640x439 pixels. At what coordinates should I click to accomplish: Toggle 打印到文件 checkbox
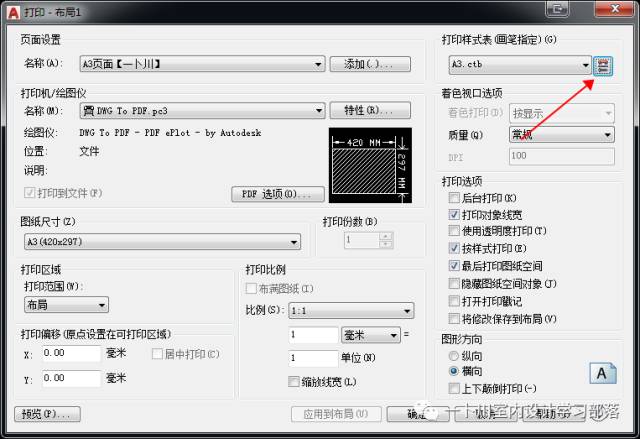(29, 193)
